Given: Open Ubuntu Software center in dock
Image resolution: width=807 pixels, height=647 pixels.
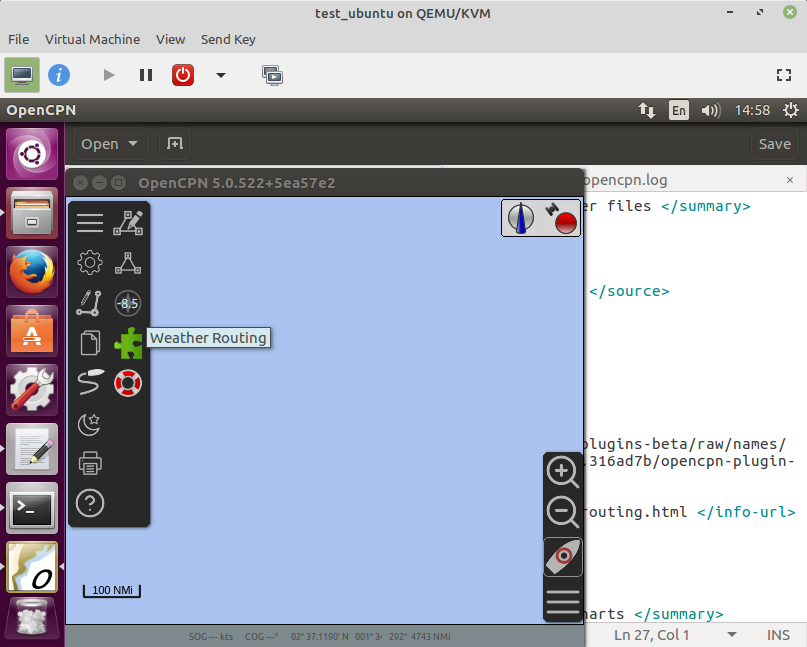Looking at the screenshot, I should point(32,331).
